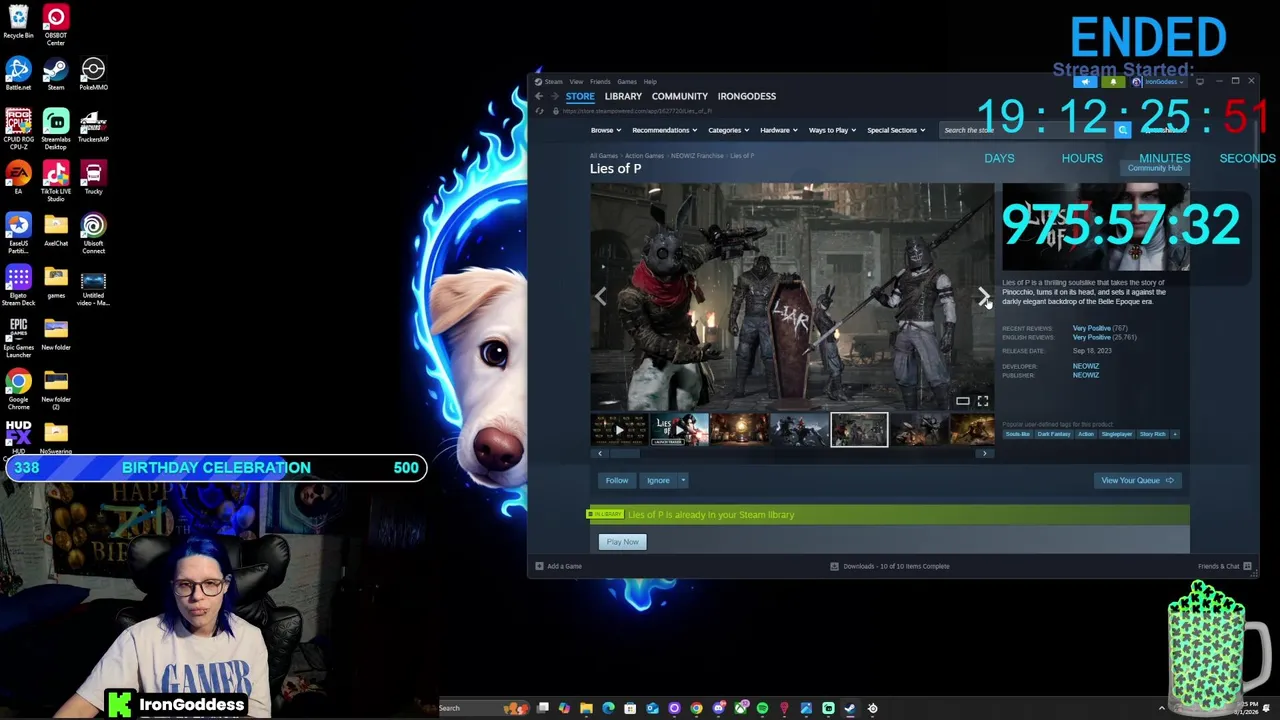Viewport: 1280px width, 720px height.
Task: Show next screenshot with right arrow
Action: [984, 296]
